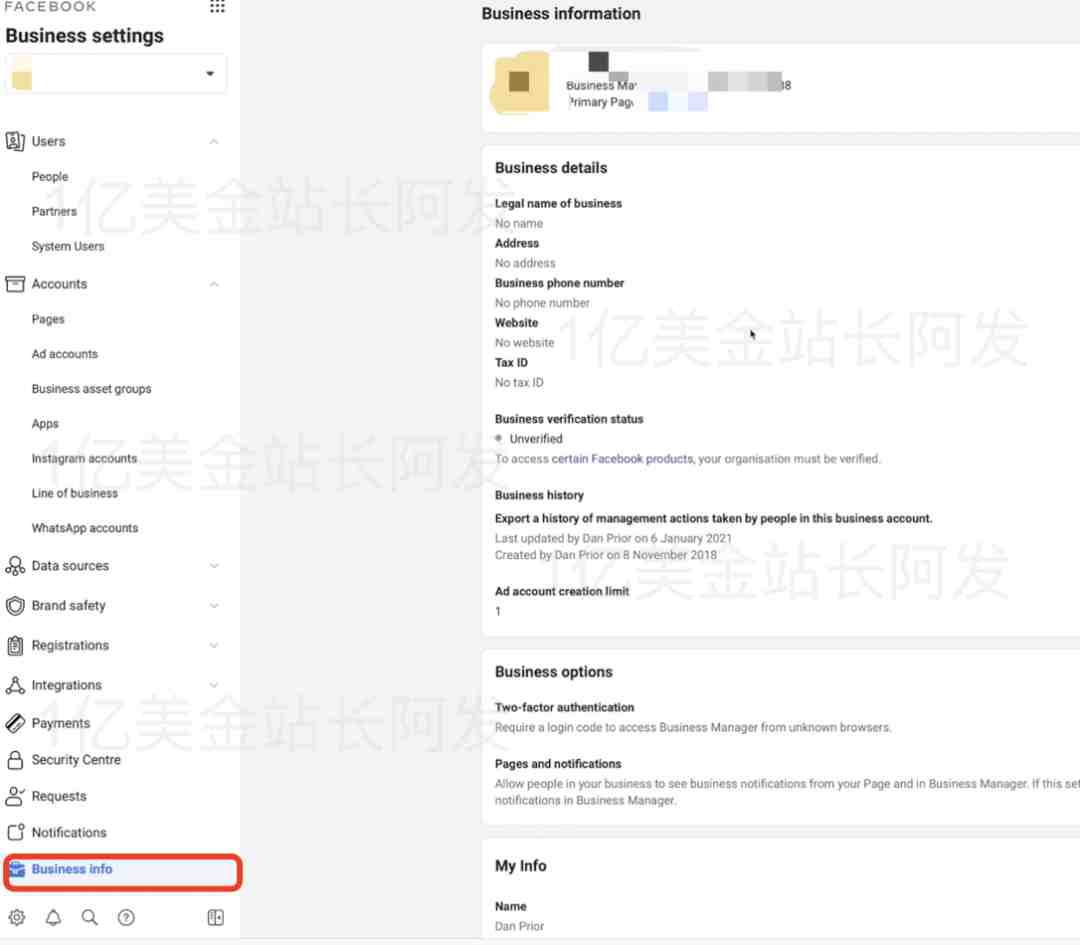Open Instagram accounts
The height and width of the screenshot is (945, 1080).
[x=84, y=459]
